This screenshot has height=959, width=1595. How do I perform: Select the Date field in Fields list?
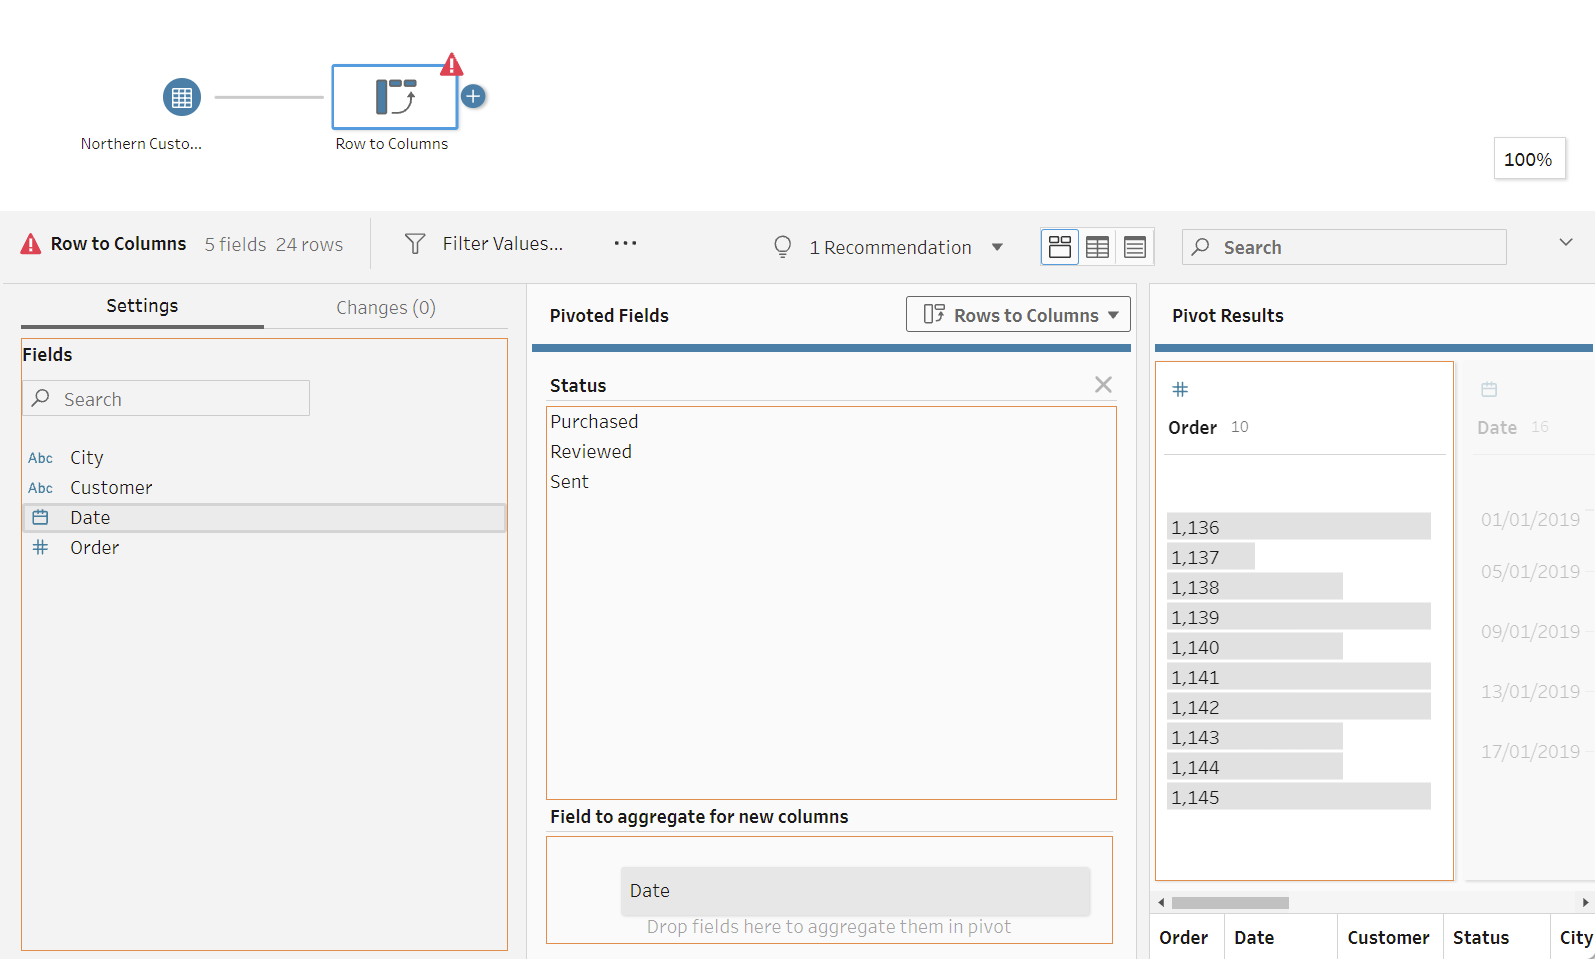(x=264, y=517)
